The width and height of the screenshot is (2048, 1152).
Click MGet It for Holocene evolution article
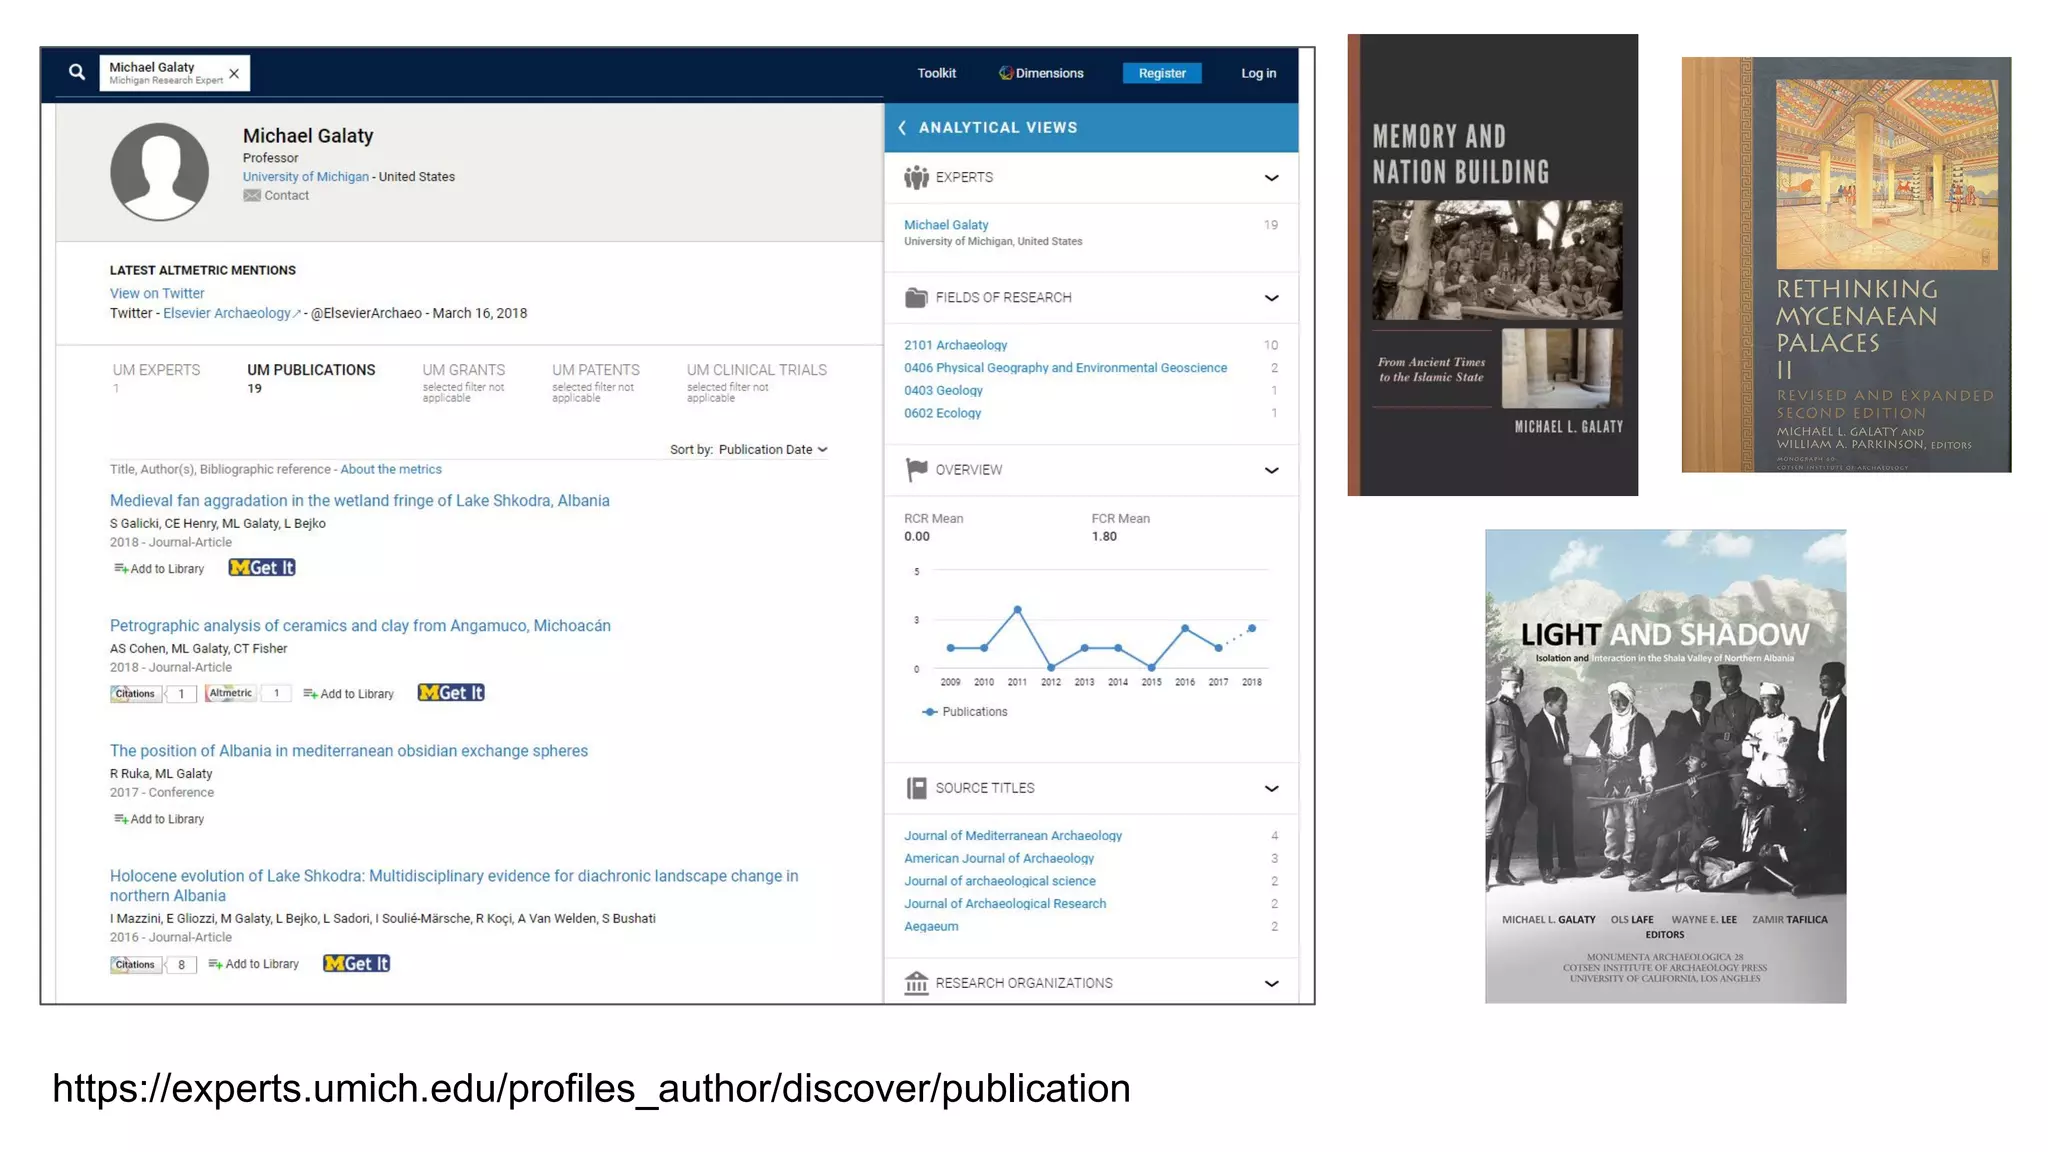coord(357,964)
